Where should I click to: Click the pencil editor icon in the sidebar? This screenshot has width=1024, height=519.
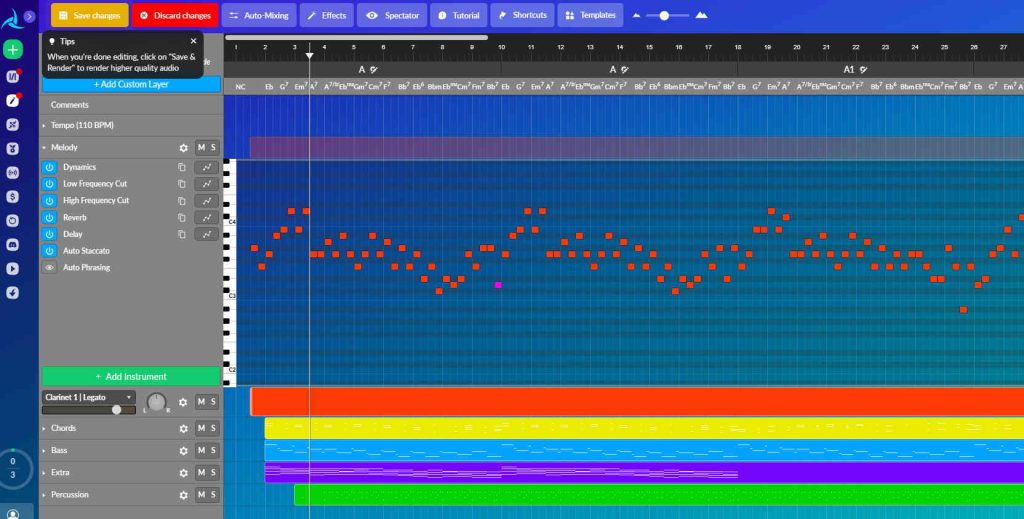click(12, 100)
